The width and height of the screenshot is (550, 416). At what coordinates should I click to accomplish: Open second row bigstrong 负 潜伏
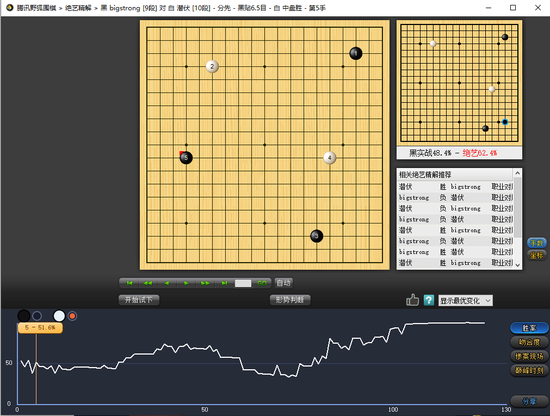455,197
